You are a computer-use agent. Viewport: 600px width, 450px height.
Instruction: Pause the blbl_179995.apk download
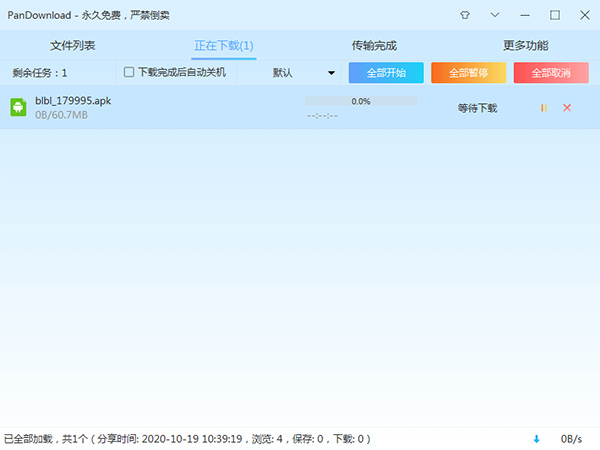pos(544,107)
